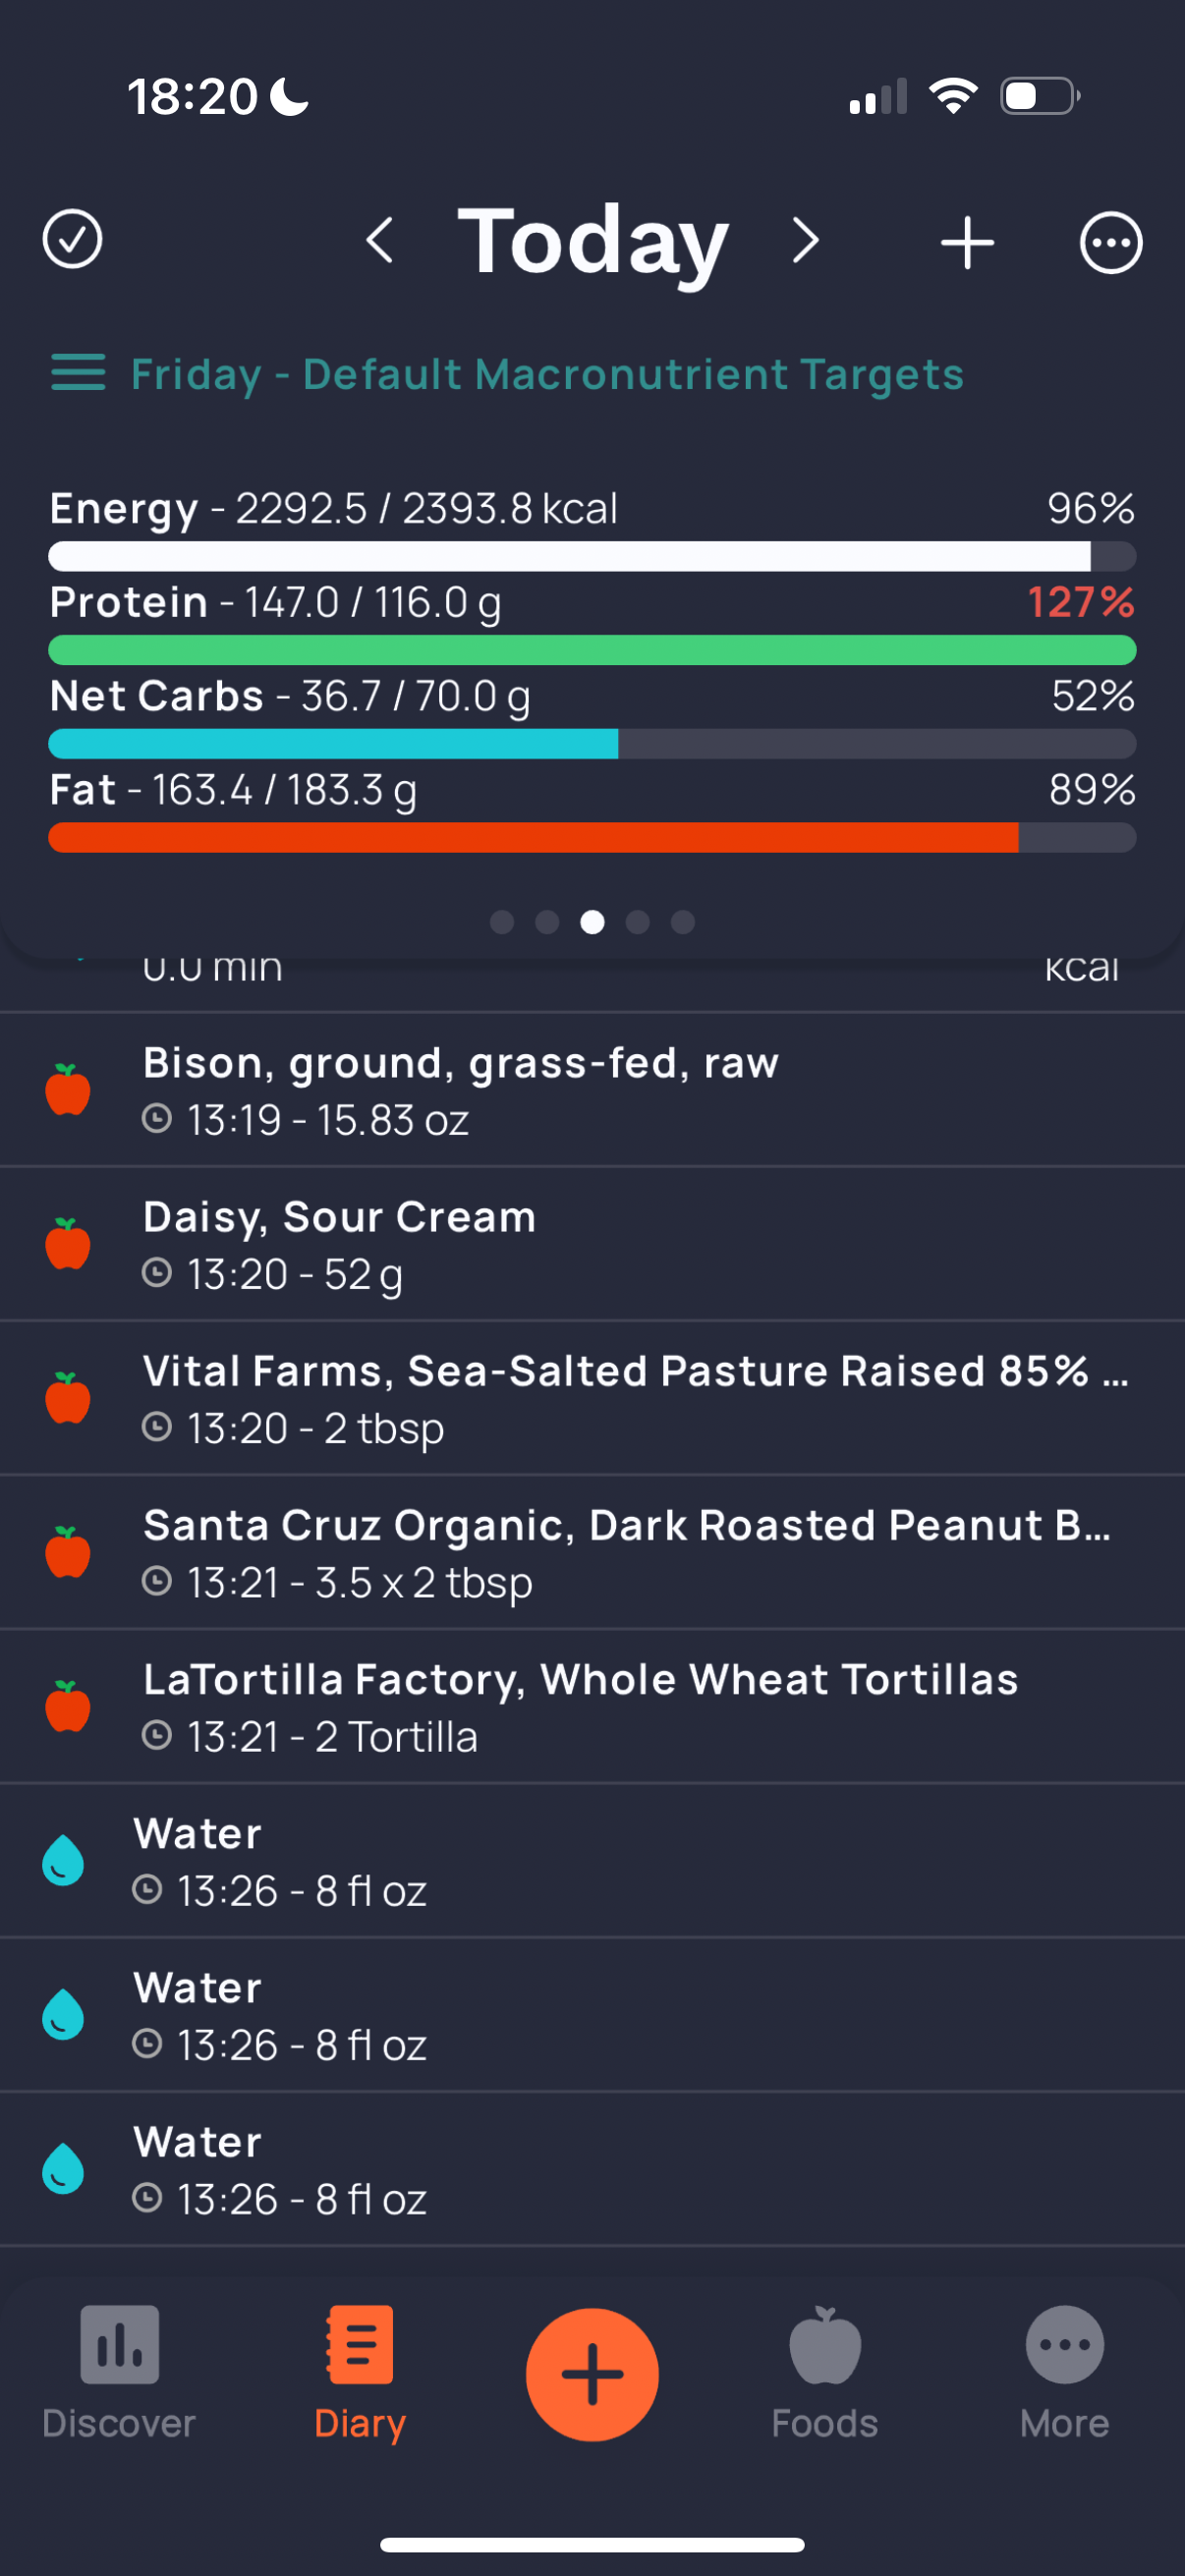Image resolution: width=1185 pixels, height=2576 pixels.
Task: Go to next day with right chevron
Action: click(x=805, y=241)
